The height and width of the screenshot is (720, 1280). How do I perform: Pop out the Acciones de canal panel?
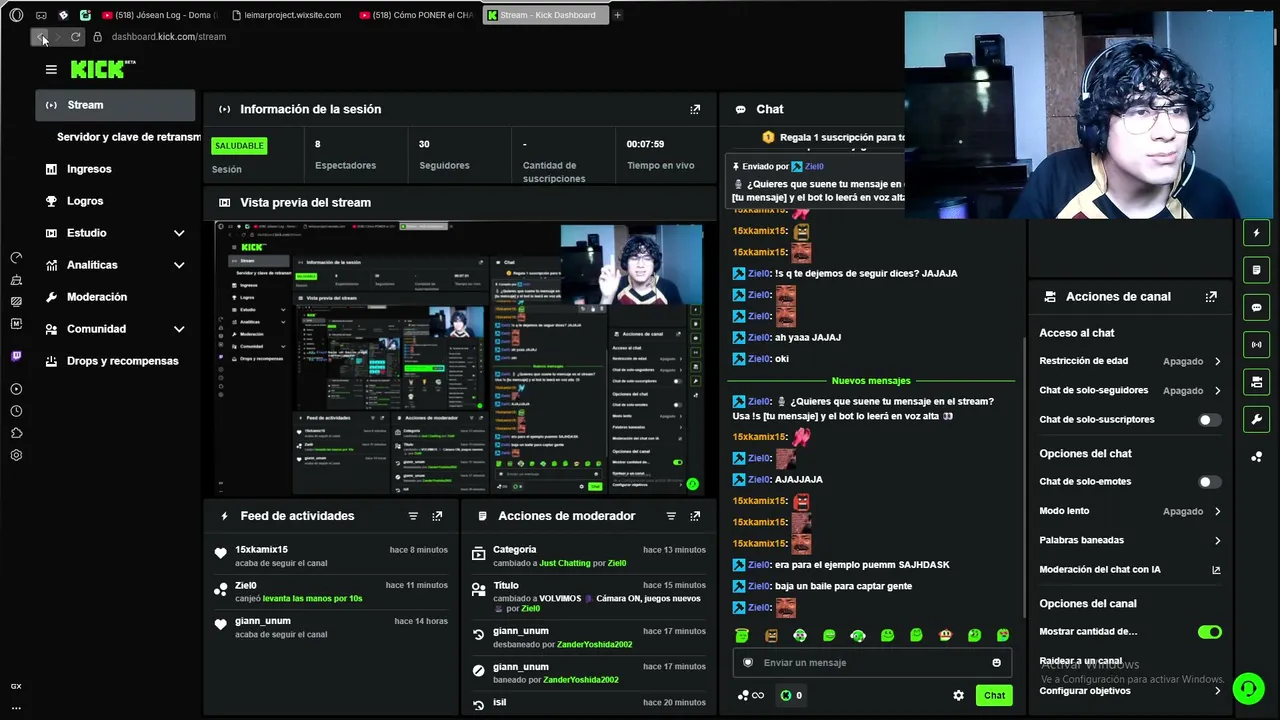coord(1211,297)
